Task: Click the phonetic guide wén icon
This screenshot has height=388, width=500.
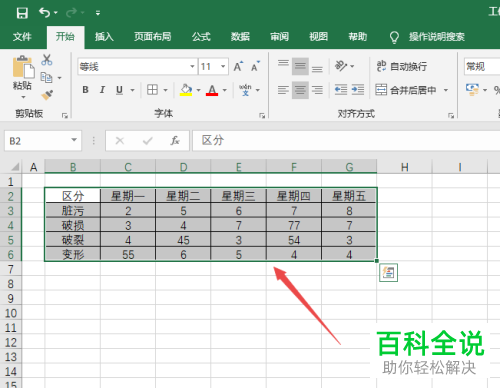Action: [x=245, y=90]
